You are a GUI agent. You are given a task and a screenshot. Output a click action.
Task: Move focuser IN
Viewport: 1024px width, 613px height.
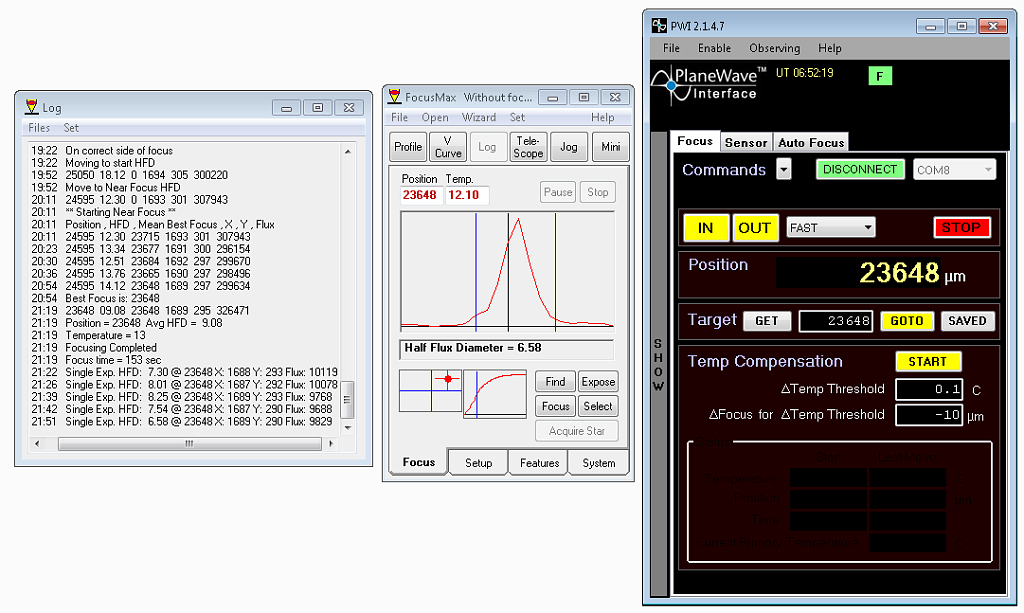point(705,228)
